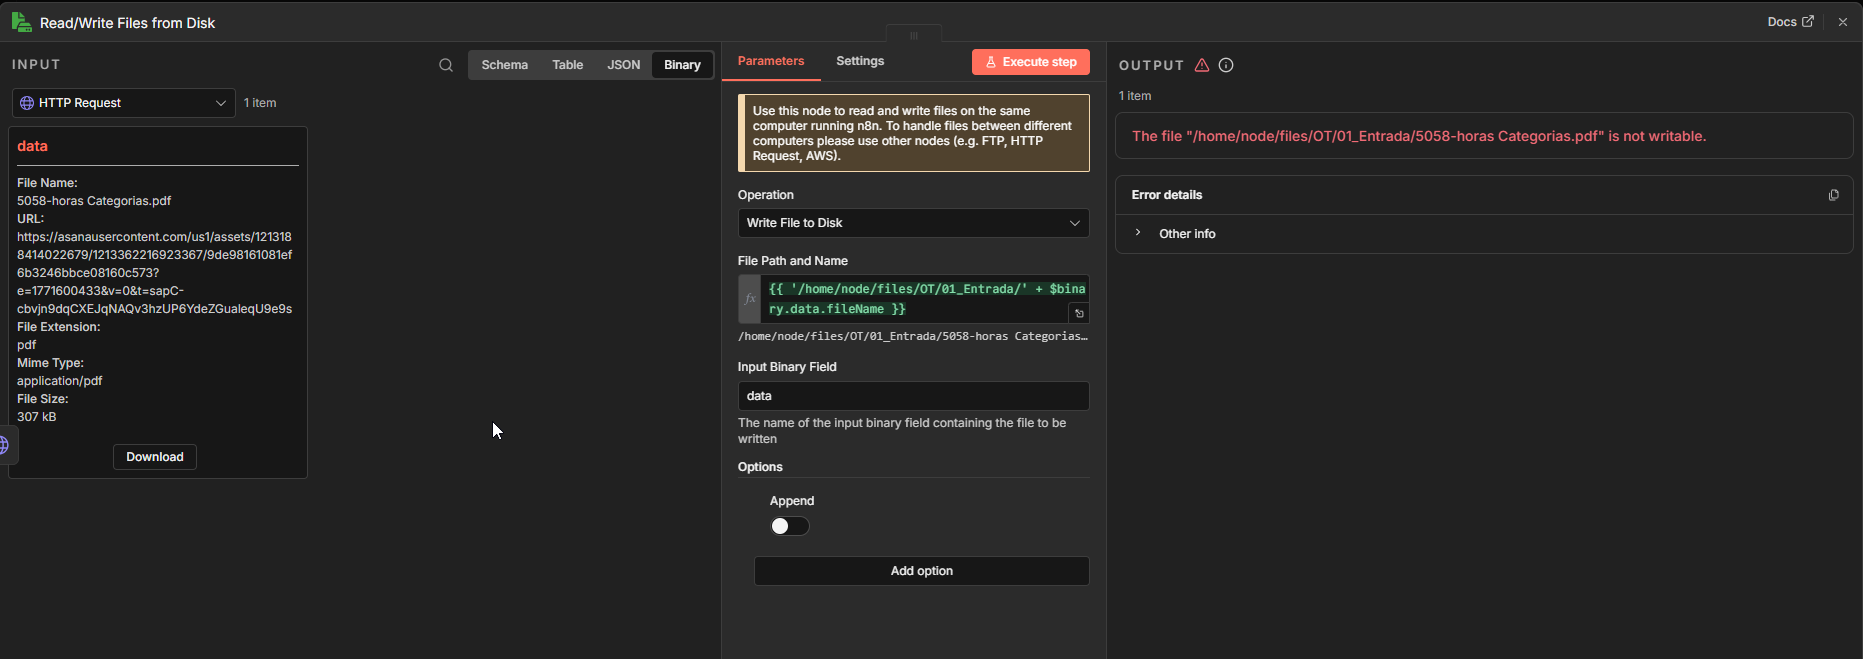Click the globe icon at left edge

[5, 445]
